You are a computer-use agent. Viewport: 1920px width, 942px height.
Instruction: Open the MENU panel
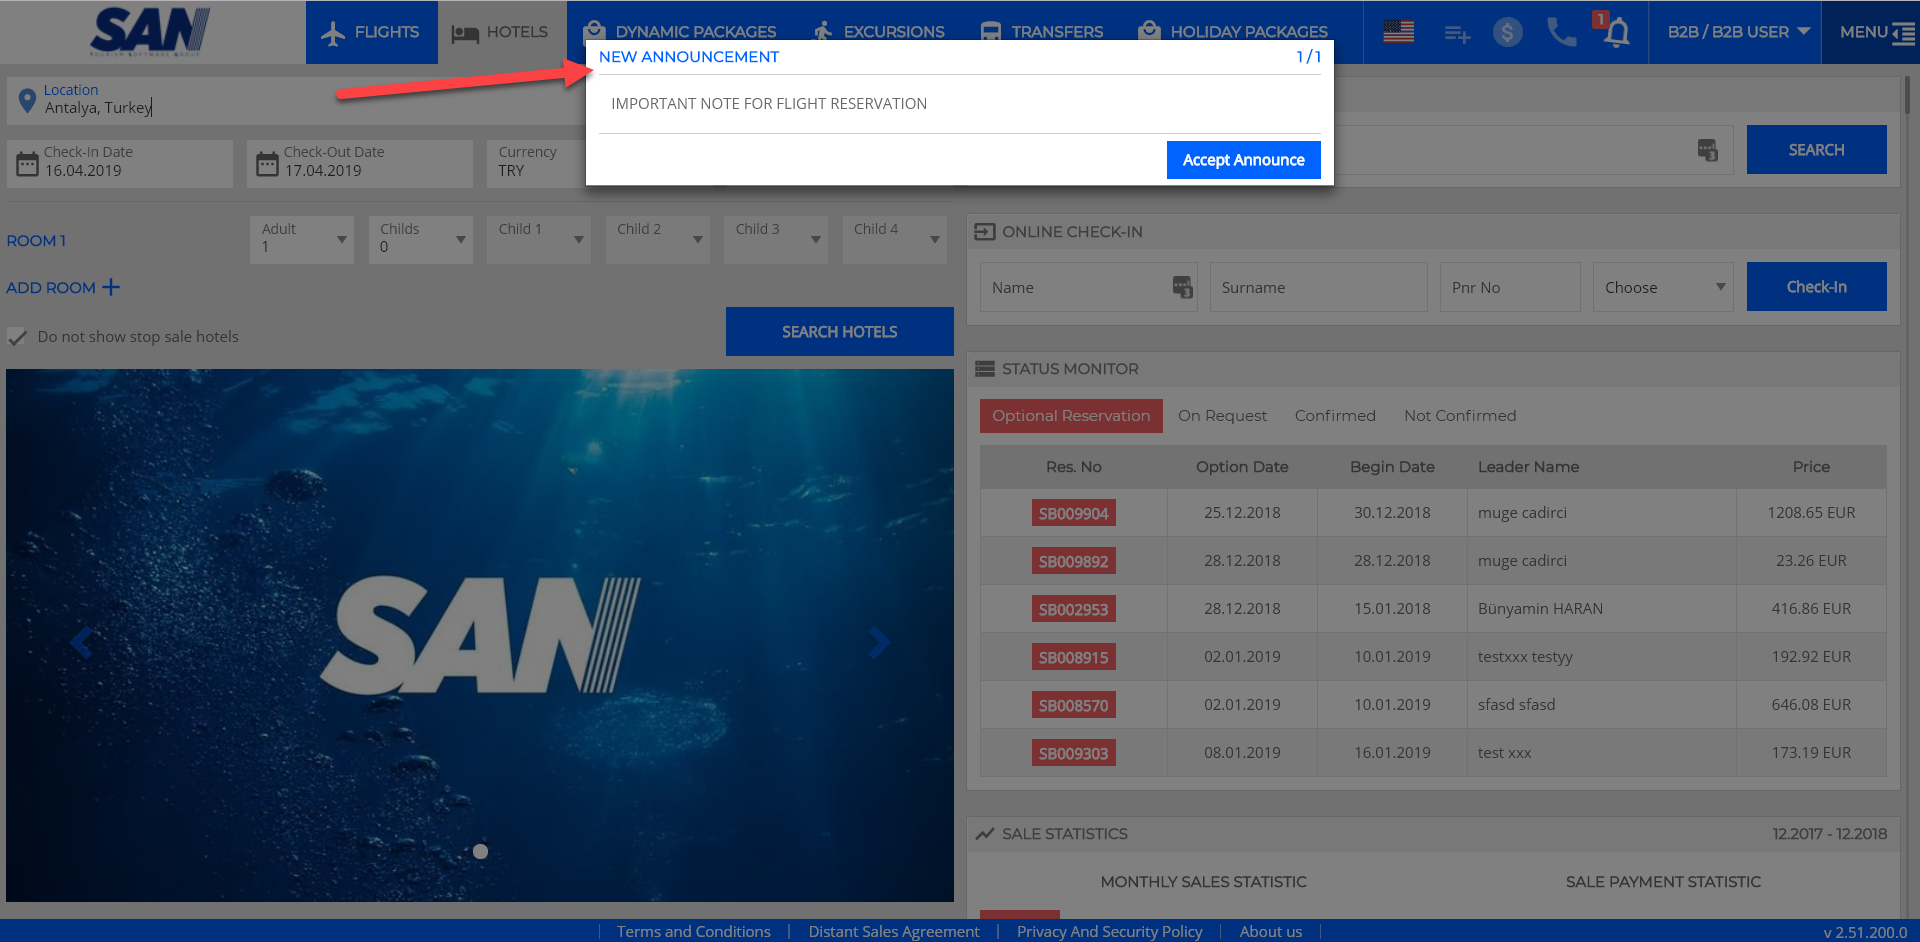[1876, 32]
